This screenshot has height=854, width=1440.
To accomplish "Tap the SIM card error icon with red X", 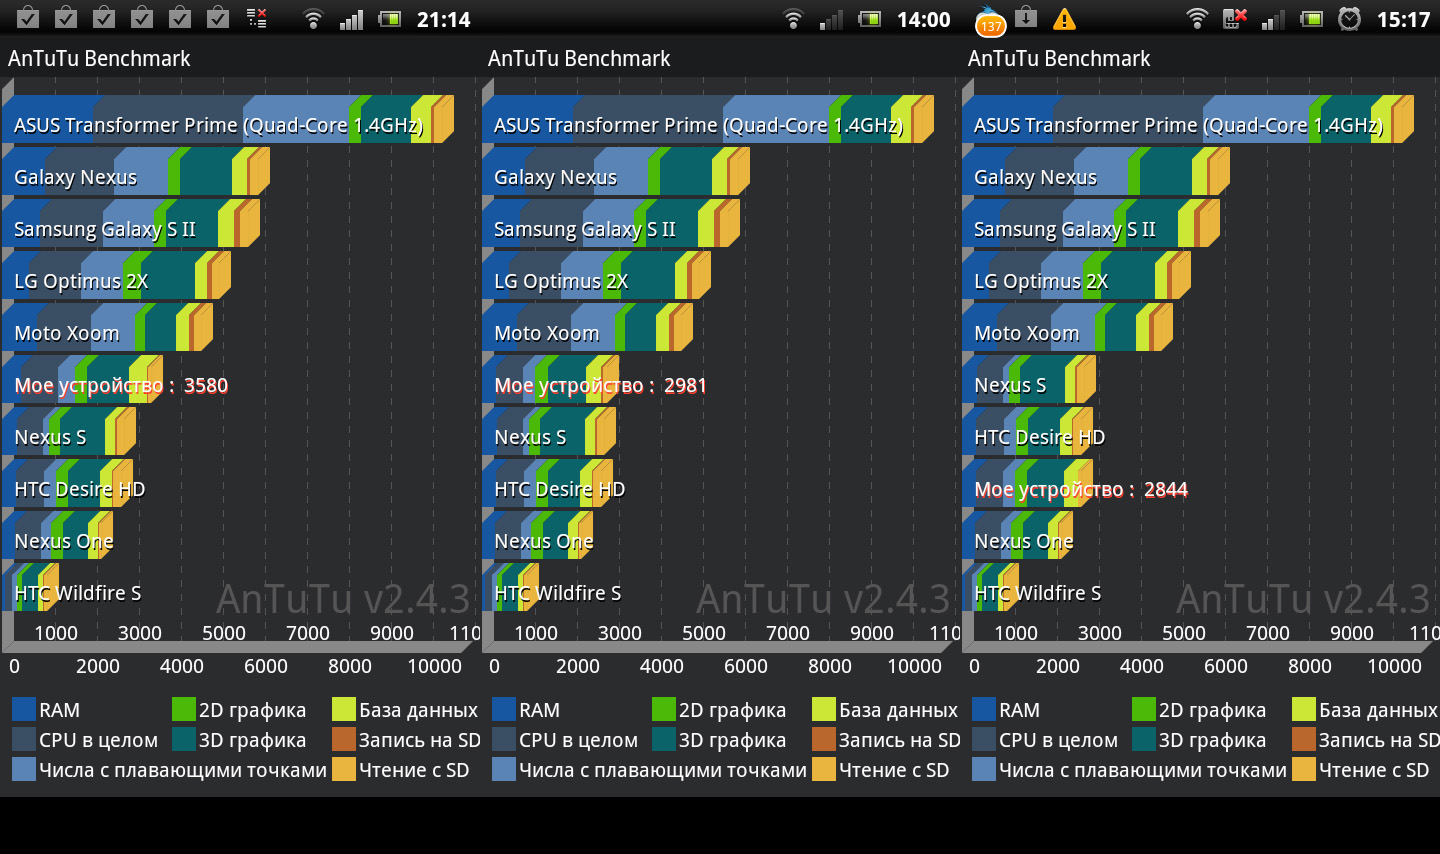I will click(x=1235, y=18).
